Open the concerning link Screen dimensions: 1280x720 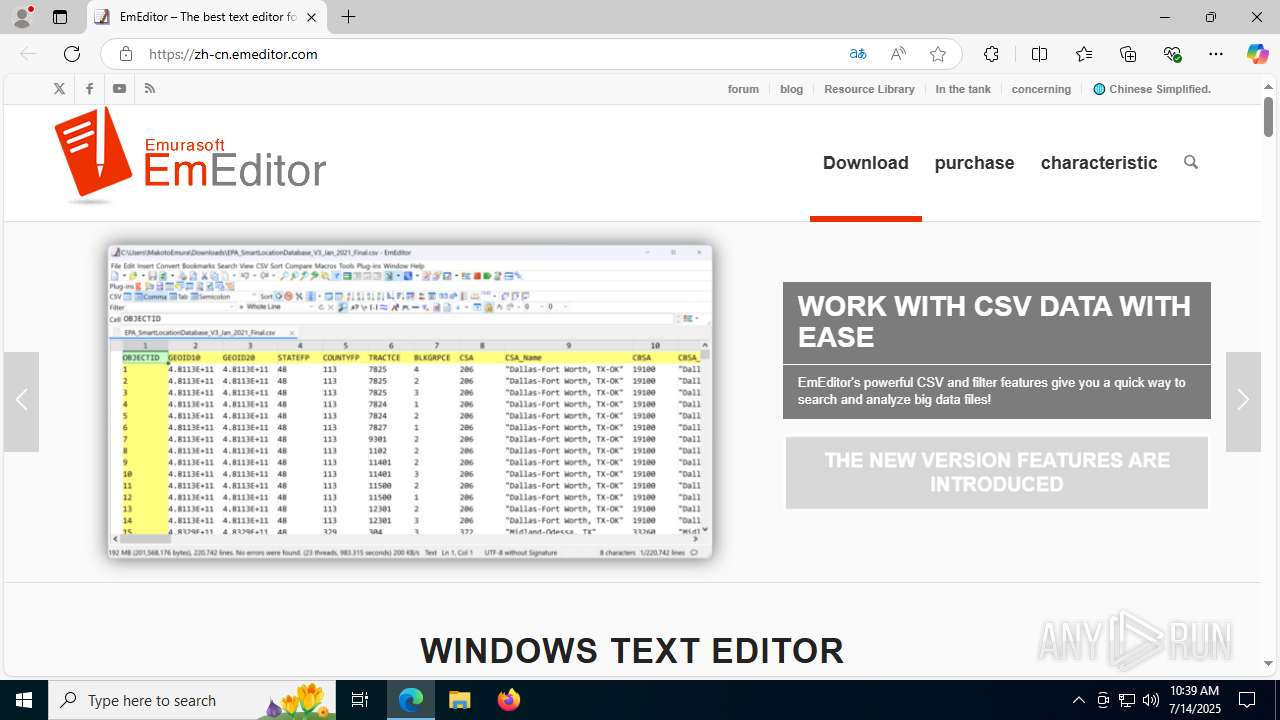pyautogui.click(x=1041, y=89)
